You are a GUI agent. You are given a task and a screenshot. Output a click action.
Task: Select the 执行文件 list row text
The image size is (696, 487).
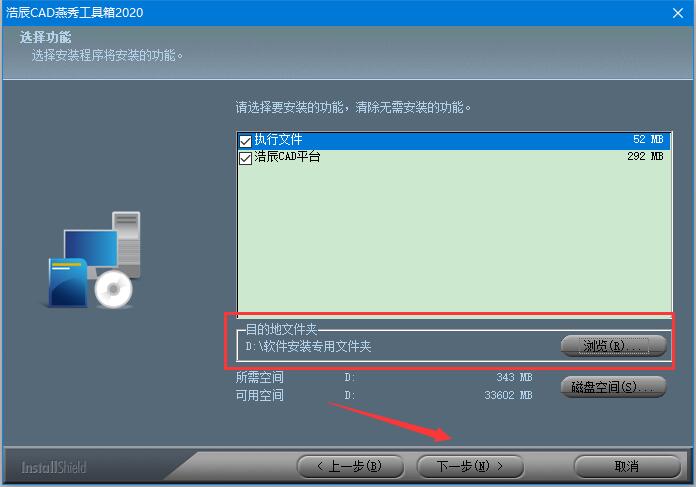click(x=278, y=140)
